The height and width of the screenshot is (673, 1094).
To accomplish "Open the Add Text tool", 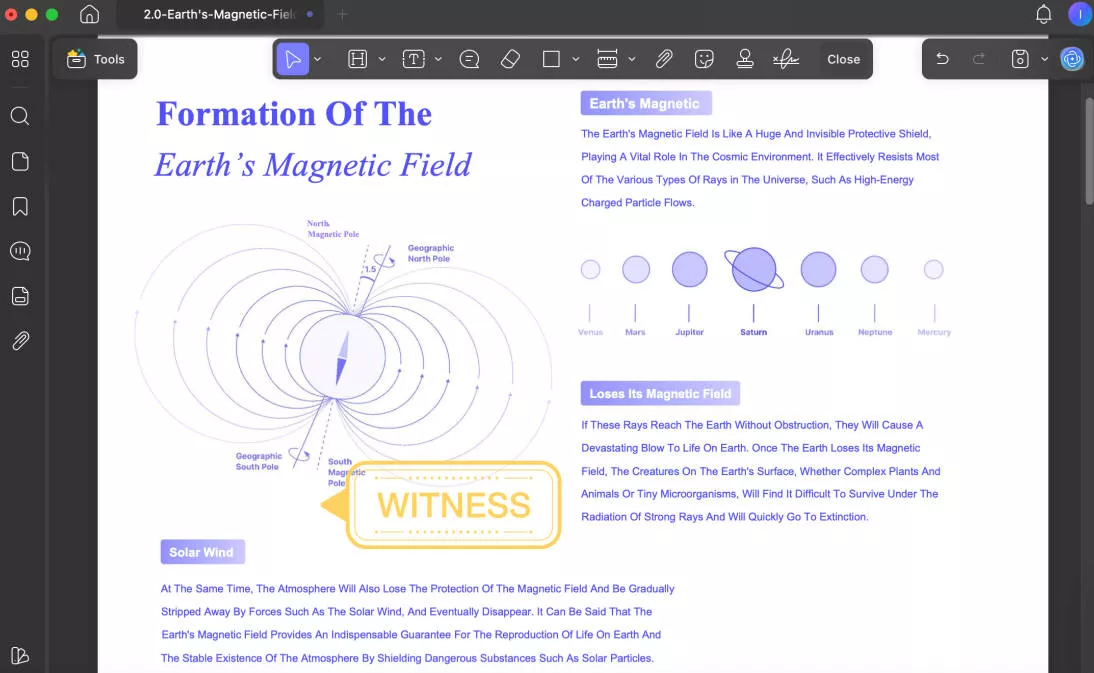I will (x=413, y=59).
